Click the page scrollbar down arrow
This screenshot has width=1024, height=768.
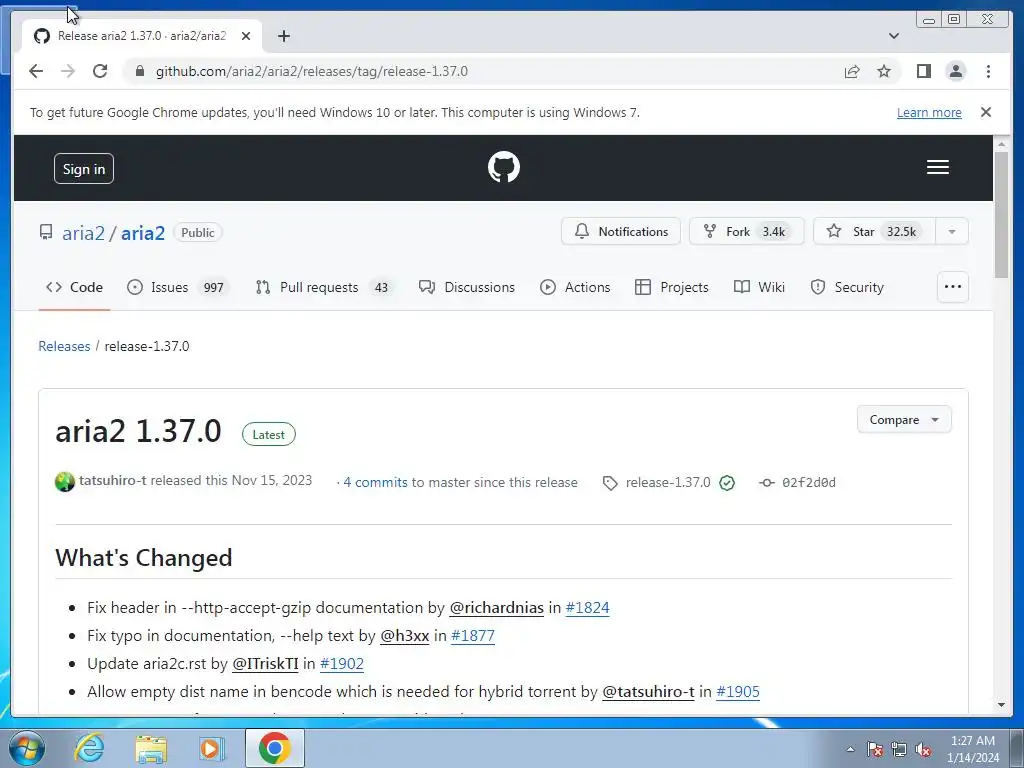pos(1001,705)
